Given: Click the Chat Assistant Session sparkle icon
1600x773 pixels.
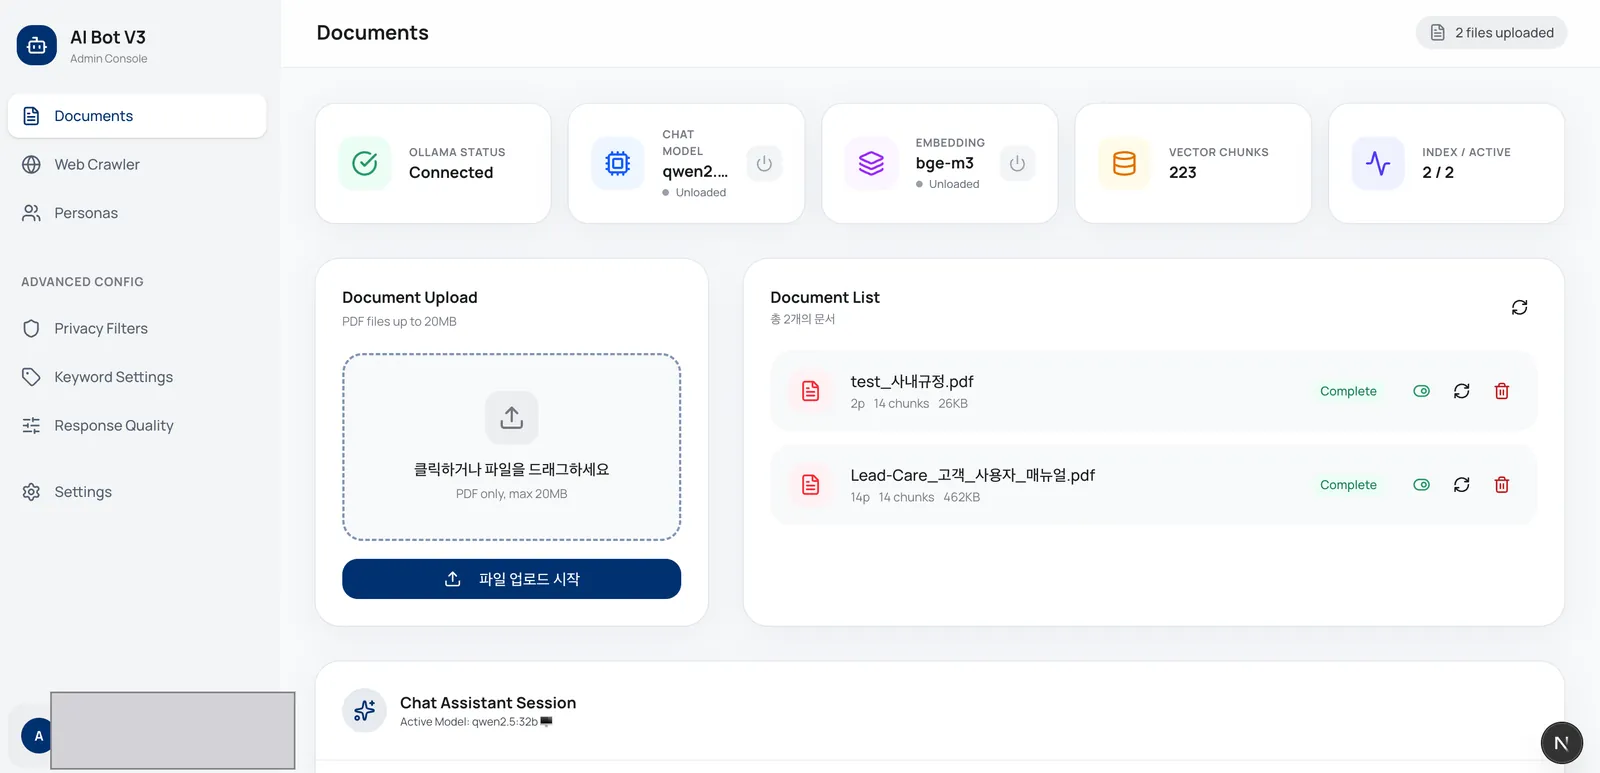Looking at the screenshot, I should pyautogui.click(x=364, y=711).
